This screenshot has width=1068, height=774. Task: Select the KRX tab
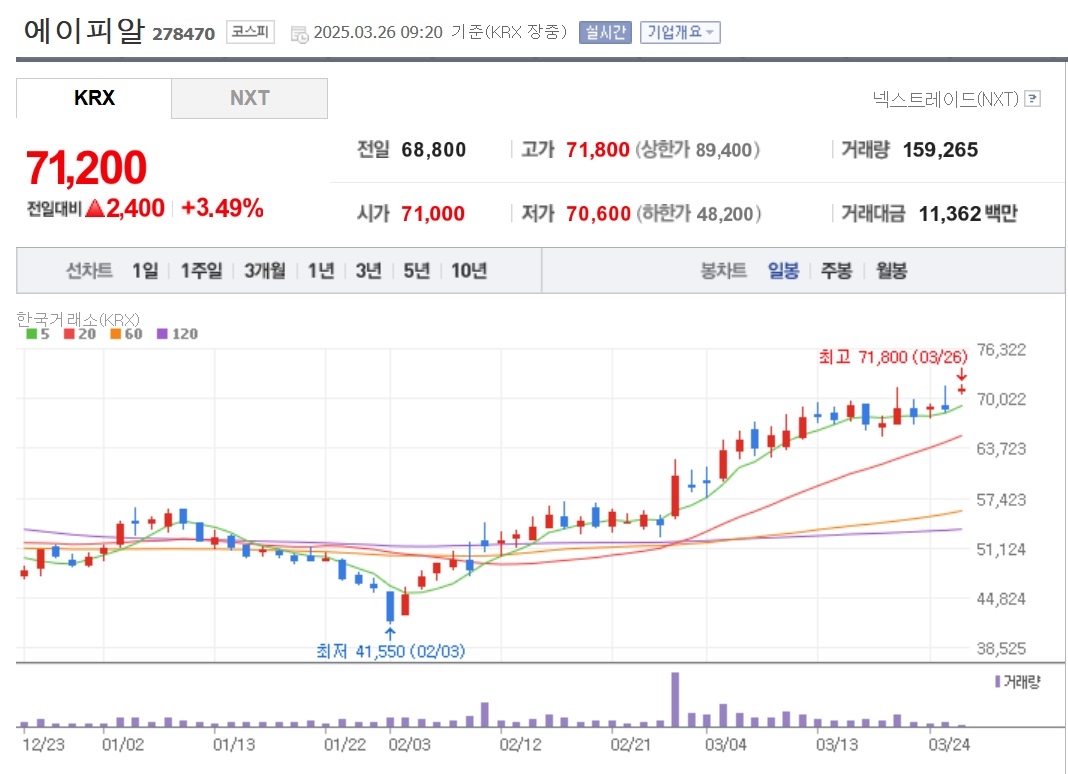94,98
